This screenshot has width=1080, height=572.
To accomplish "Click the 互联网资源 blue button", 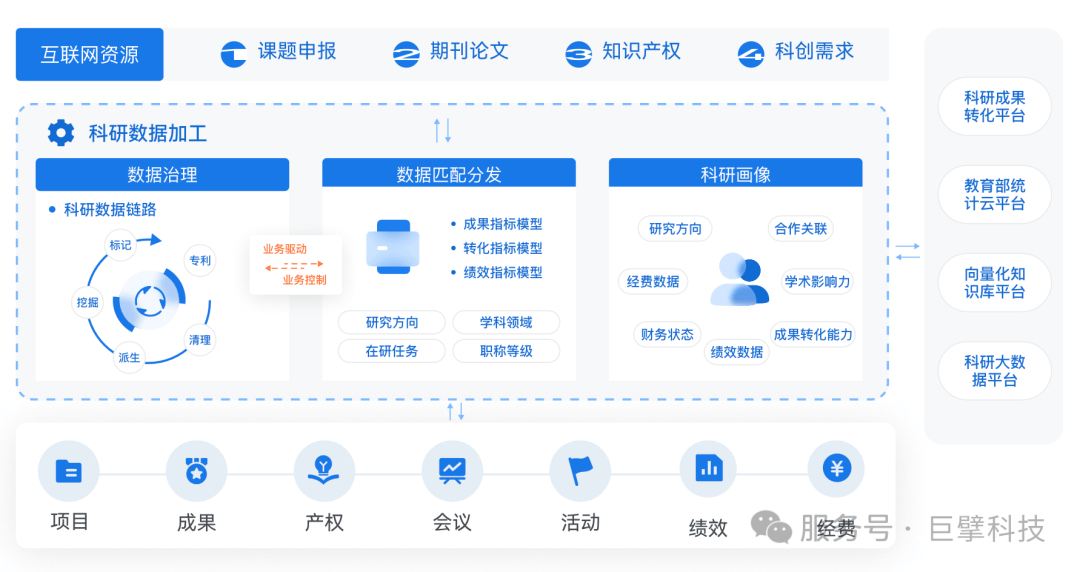I will tap(90, 54).
